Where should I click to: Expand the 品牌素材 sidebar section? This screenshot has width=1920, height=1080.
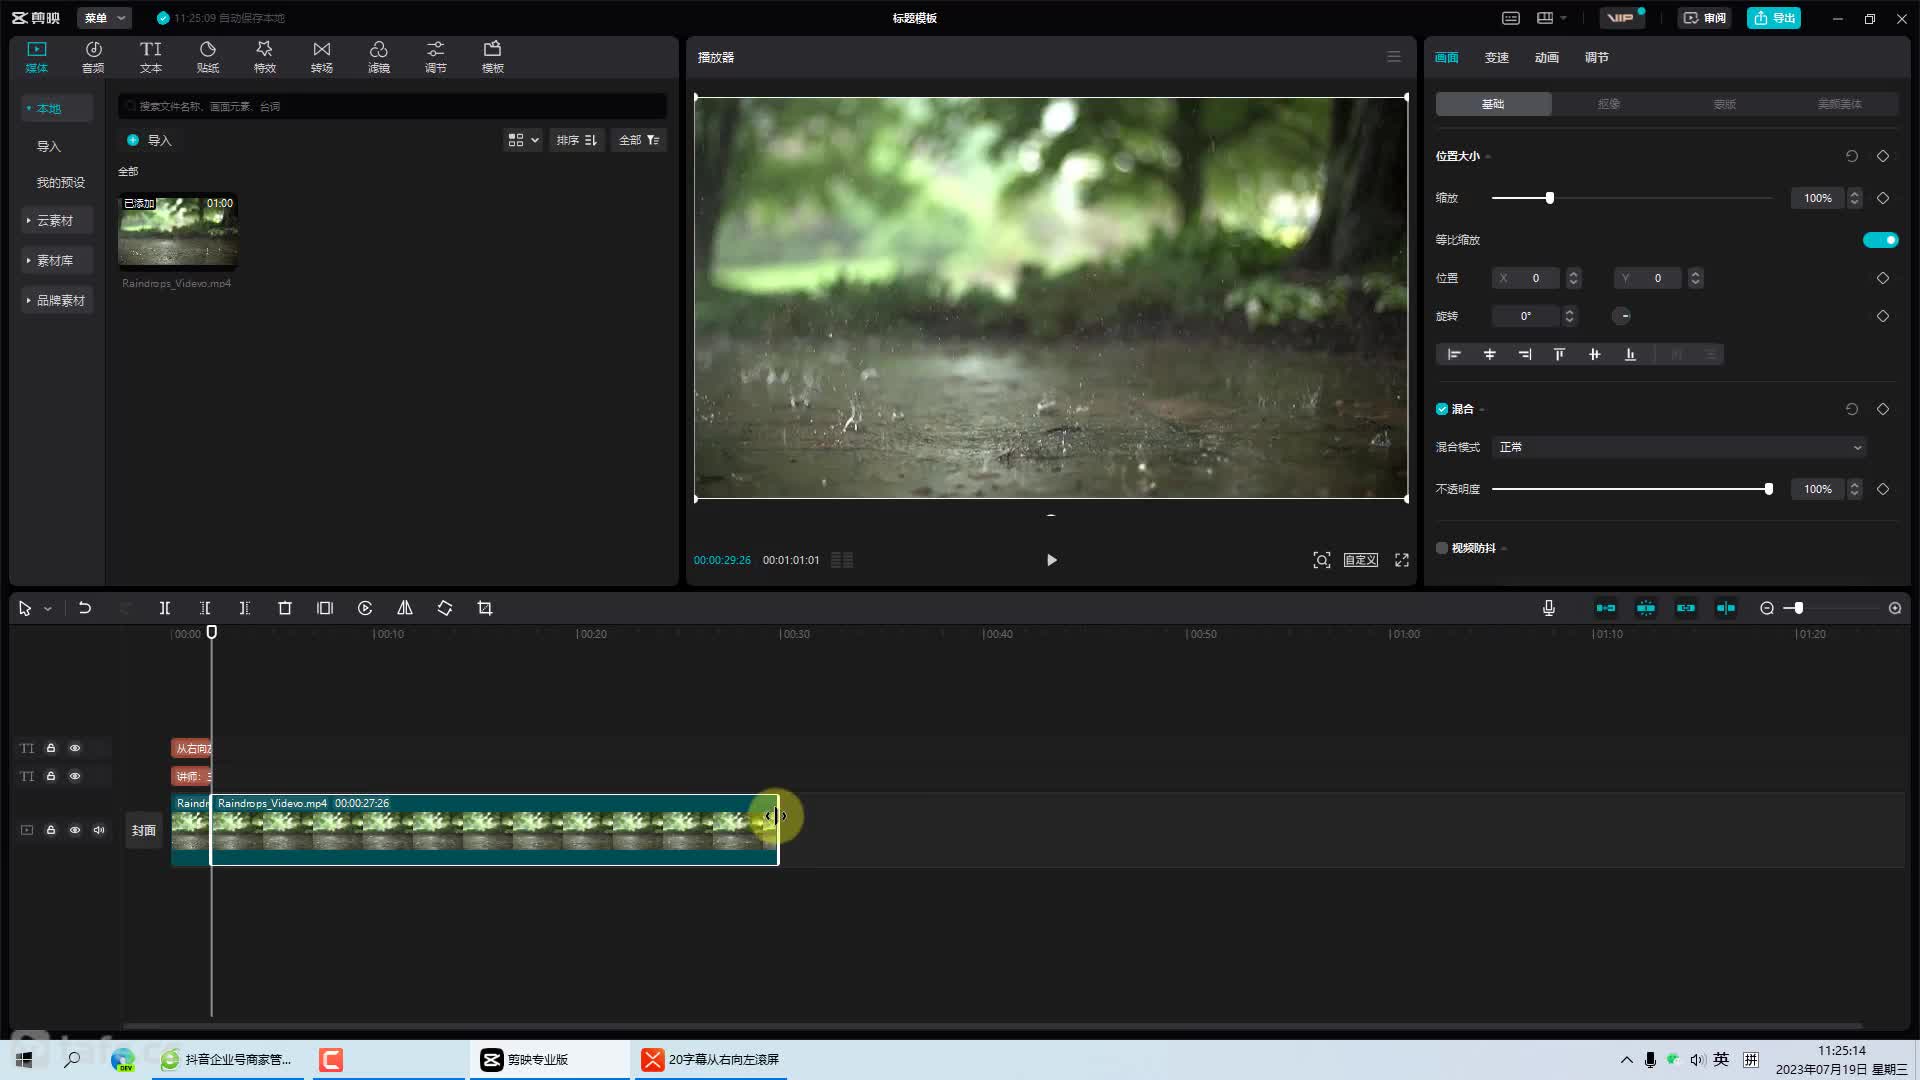[x=57, y=300]
